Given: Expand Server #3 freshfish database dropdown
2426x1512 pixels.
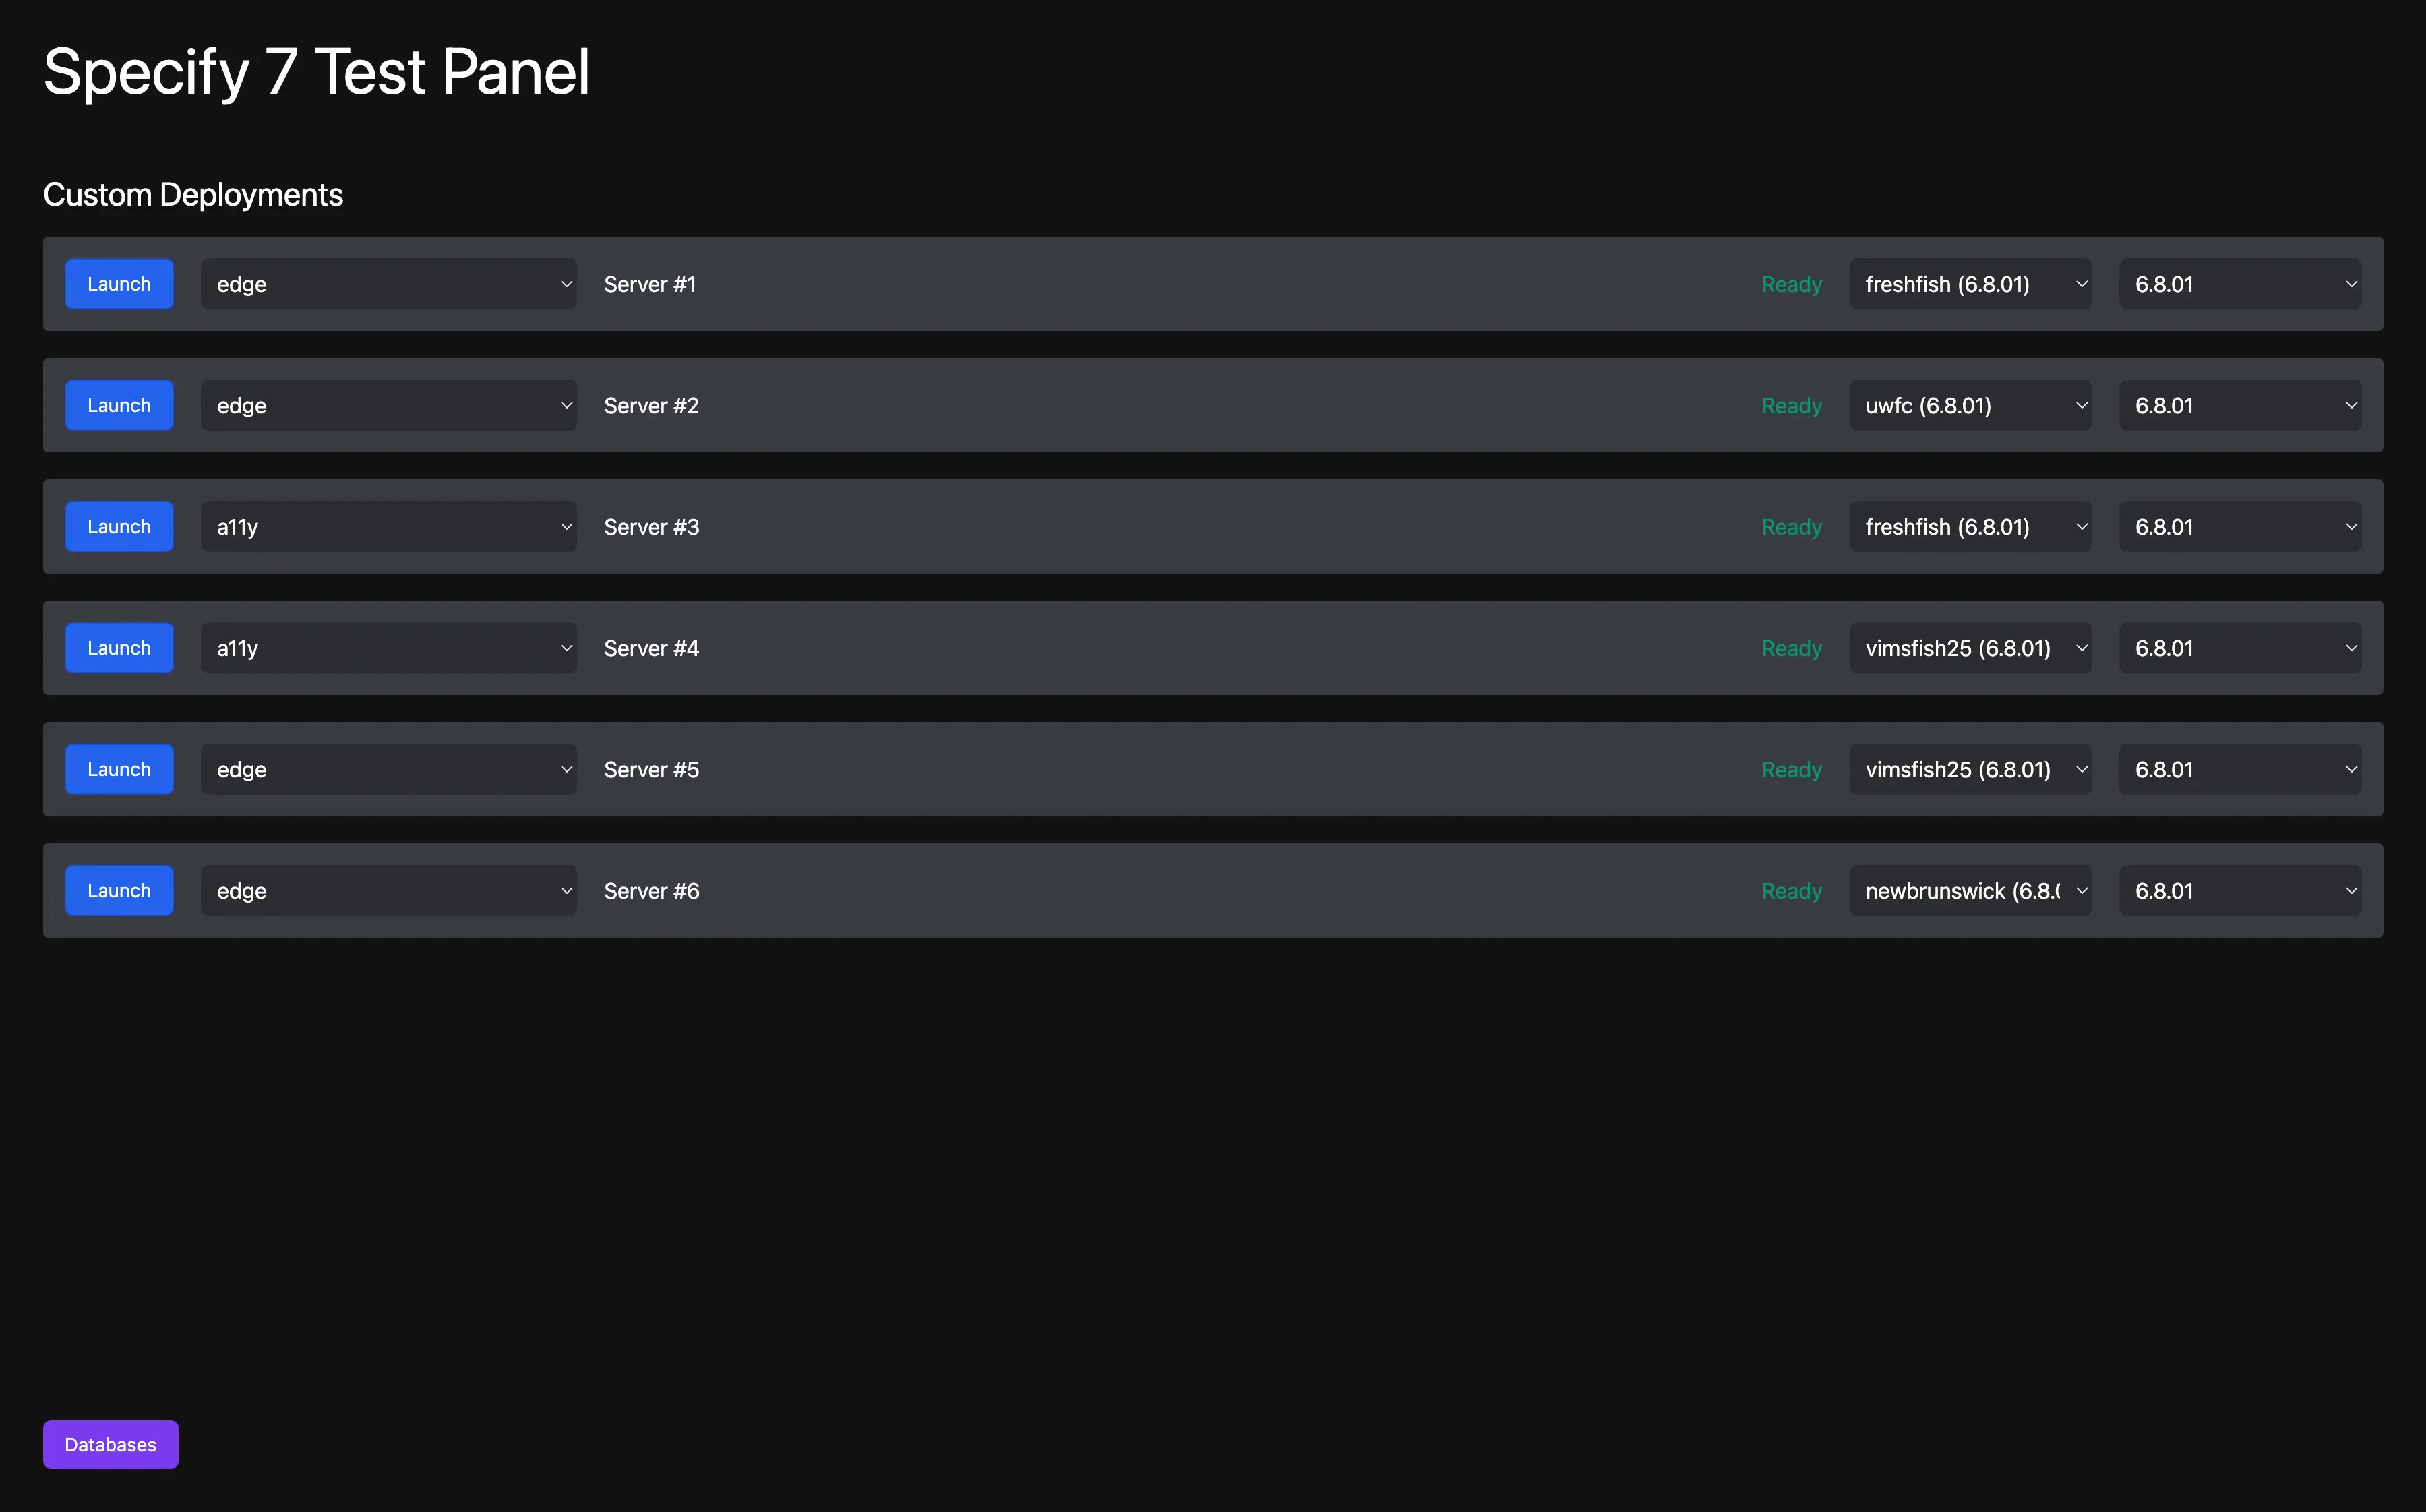Looking at the screenshot, I should click(1970, 527).
